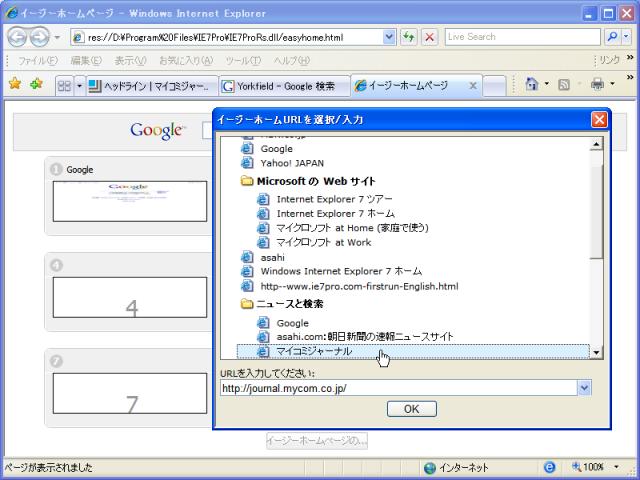Click the browser Forward button
The image size is (640, 480).
(x=40, y=37)
